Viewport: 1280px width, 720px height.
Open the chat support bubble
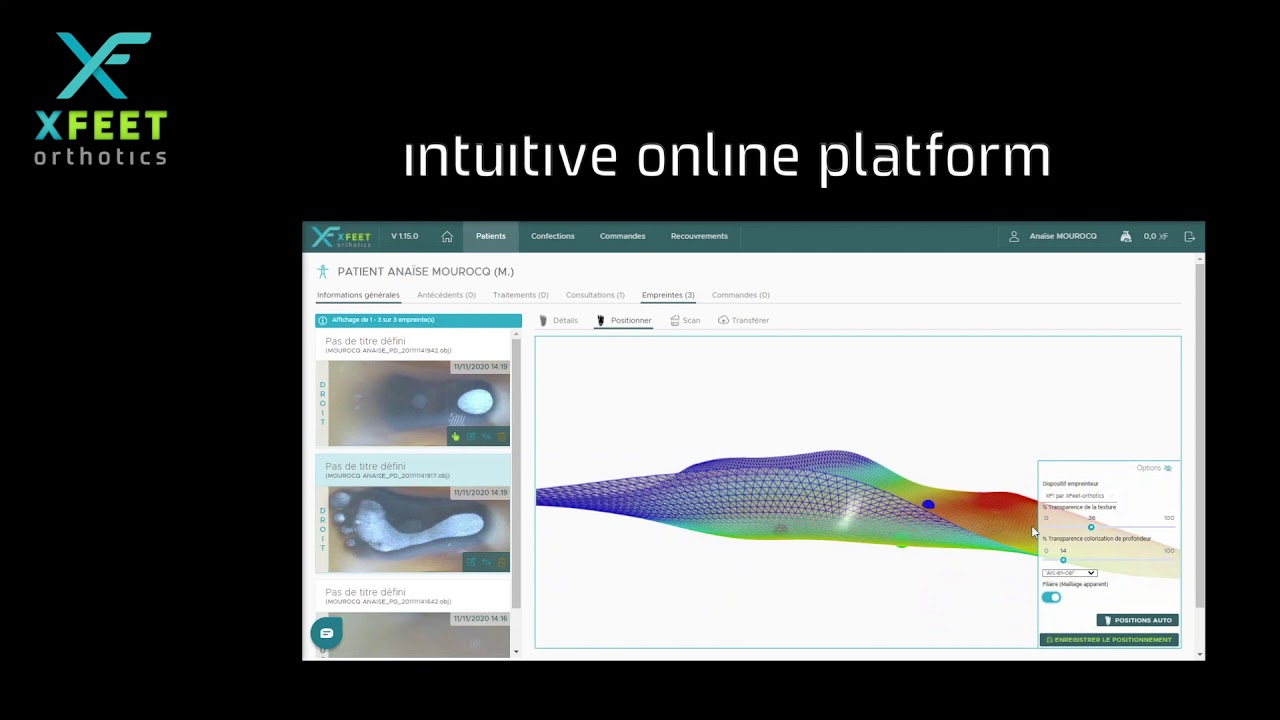click(x=326, y=633)
